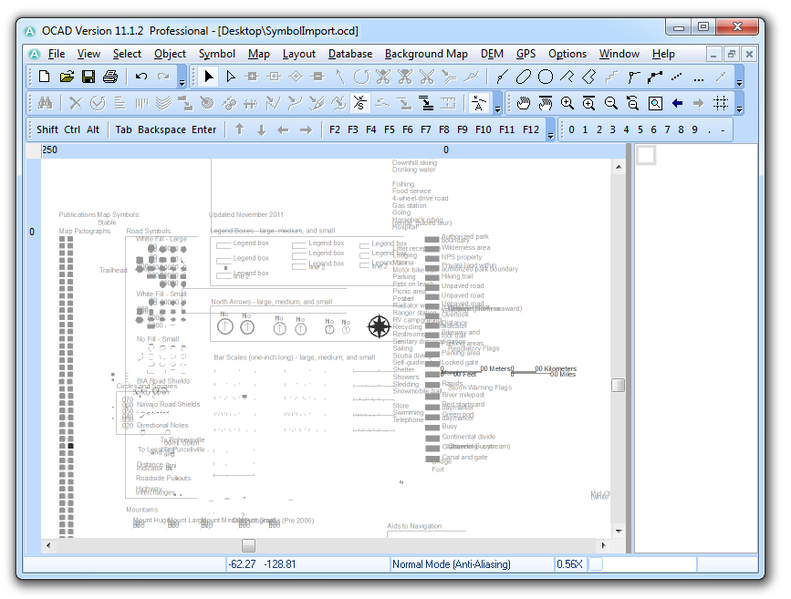Open the File menu
This screenshot has height=599, width=791.
pos(56,54)
